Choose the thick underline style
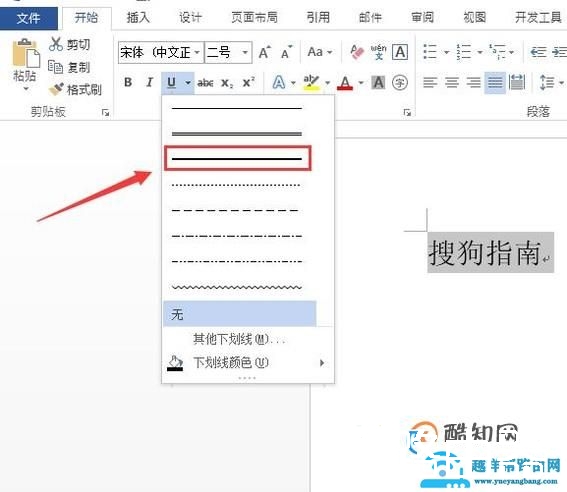Screen dimensions: 567x492 click(x=237, y=158)
